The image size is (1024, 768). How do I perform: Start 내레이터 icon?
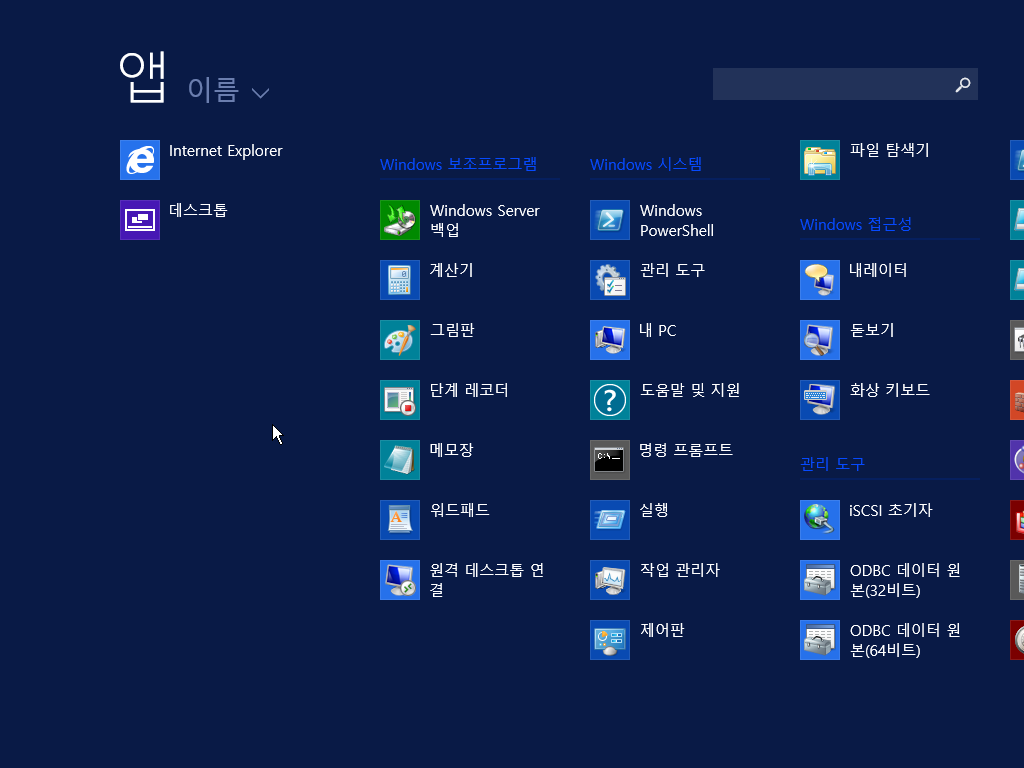[x=820, y=280]
